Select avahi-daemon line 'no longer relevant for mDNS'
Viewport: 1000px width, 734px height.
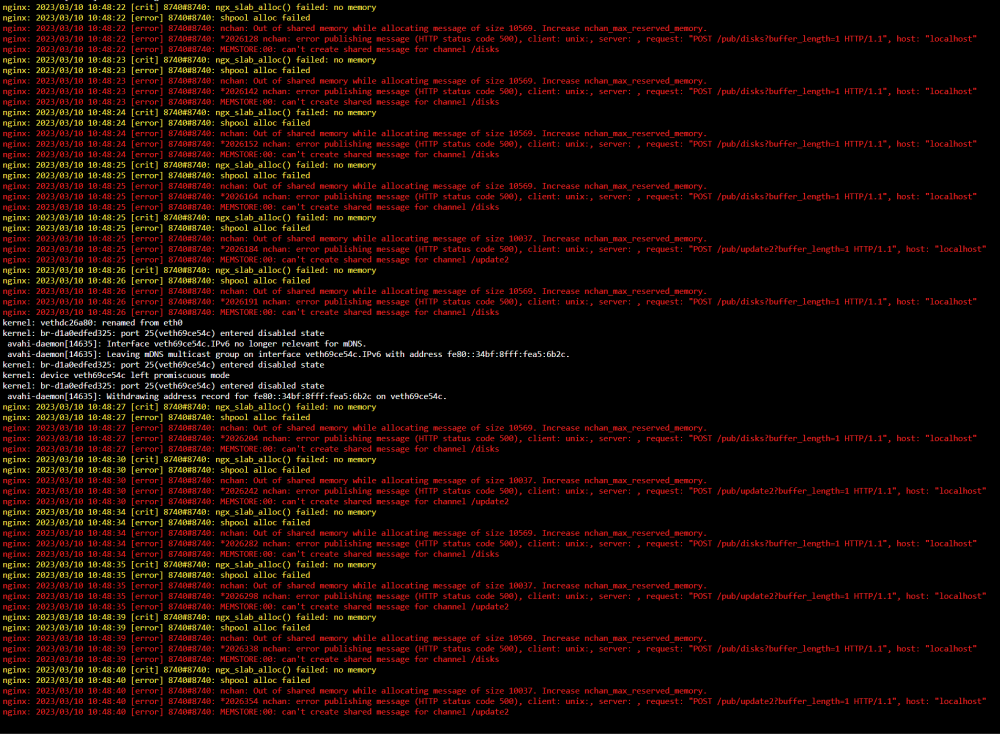pyautogui.click(x=186, y=344)
